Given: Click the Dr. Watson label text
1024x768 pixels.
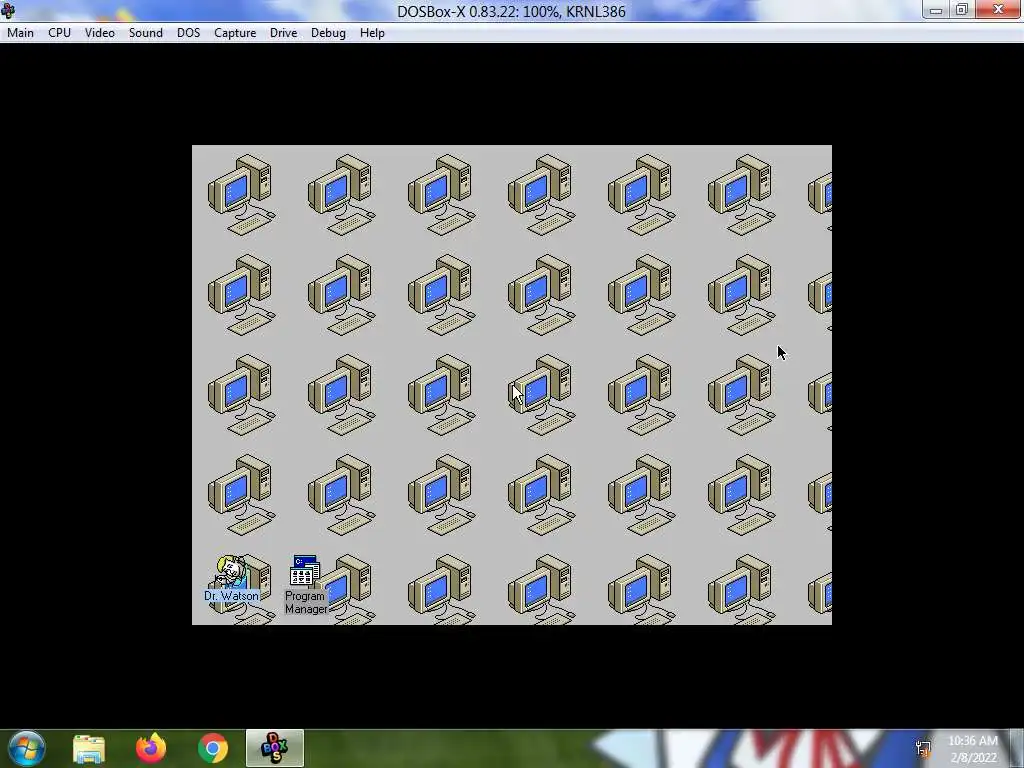Looking at the screenshot, I should [x=231, y=596].
